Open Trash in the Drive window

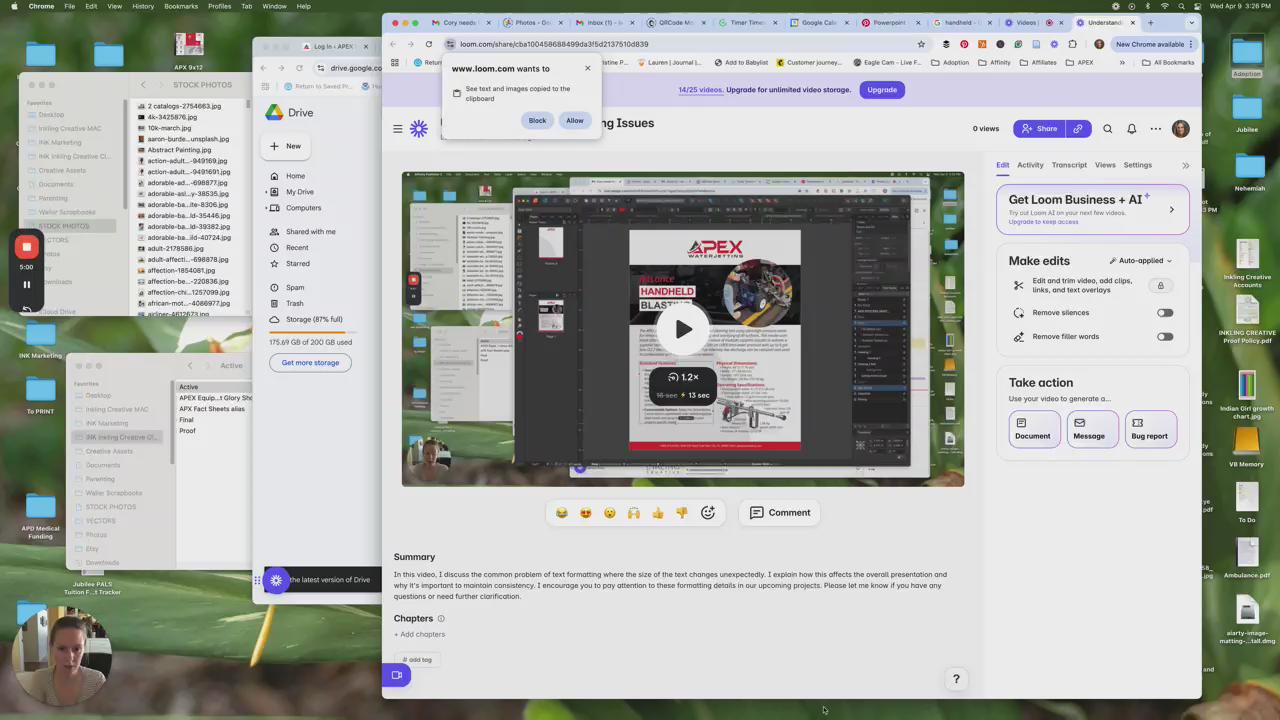(294, 303)
